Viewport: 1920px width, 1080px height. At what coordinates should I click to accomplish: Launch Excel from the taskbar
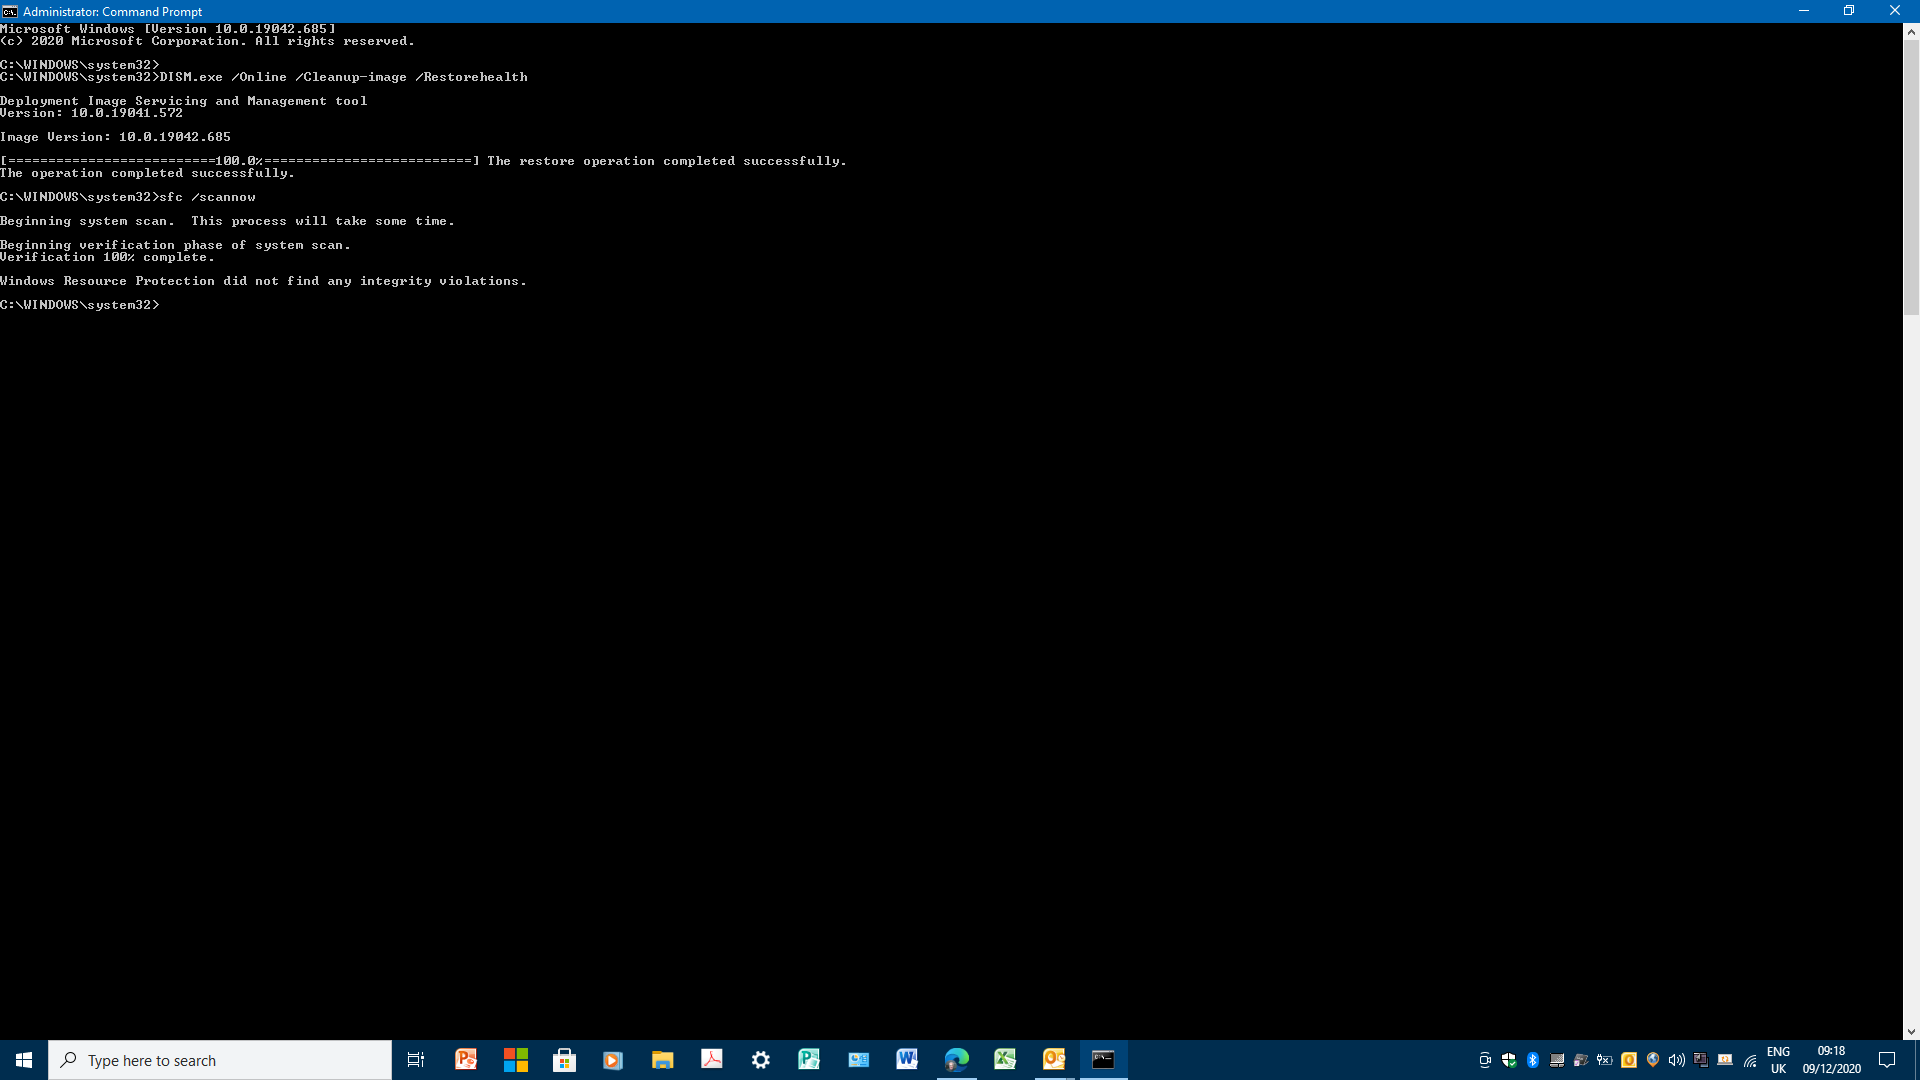(1005, 1059)
